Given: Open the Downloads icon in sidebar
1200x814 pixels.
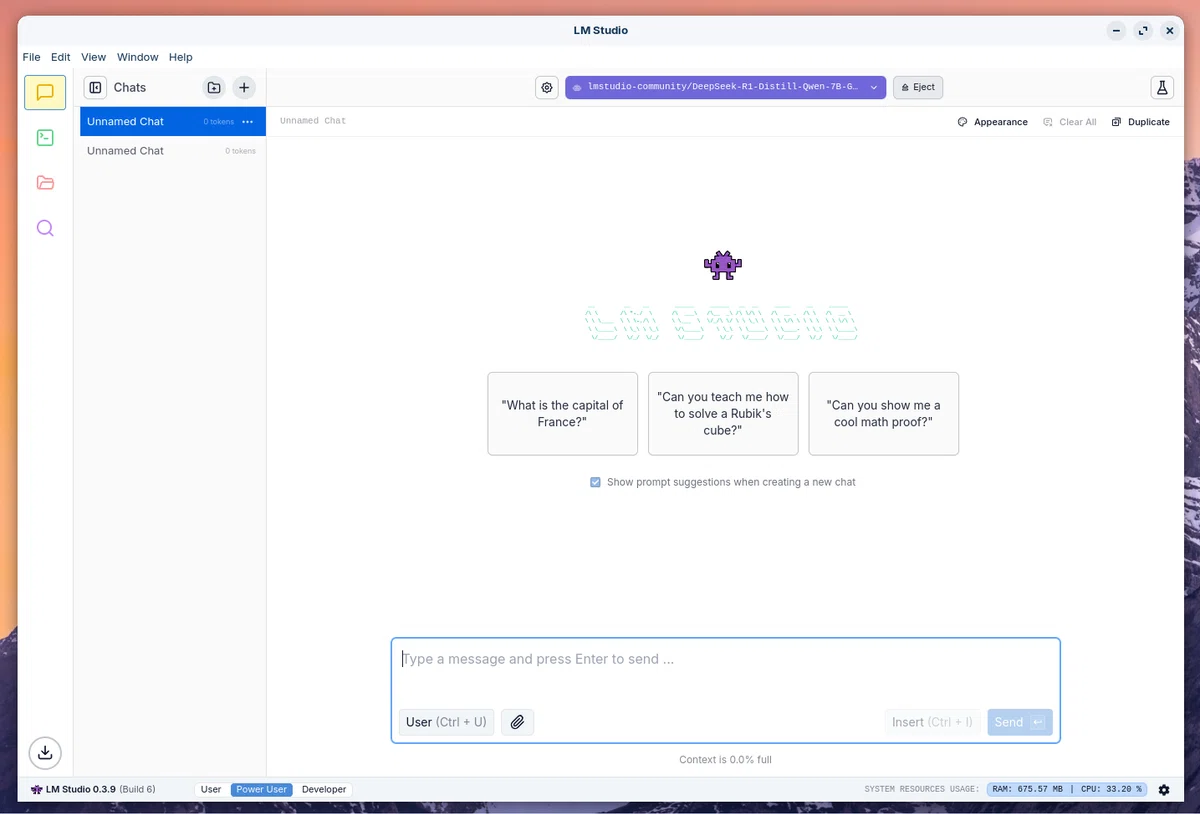Looking at the screenshot, I should pyautogui.click(x=45, y=753).
